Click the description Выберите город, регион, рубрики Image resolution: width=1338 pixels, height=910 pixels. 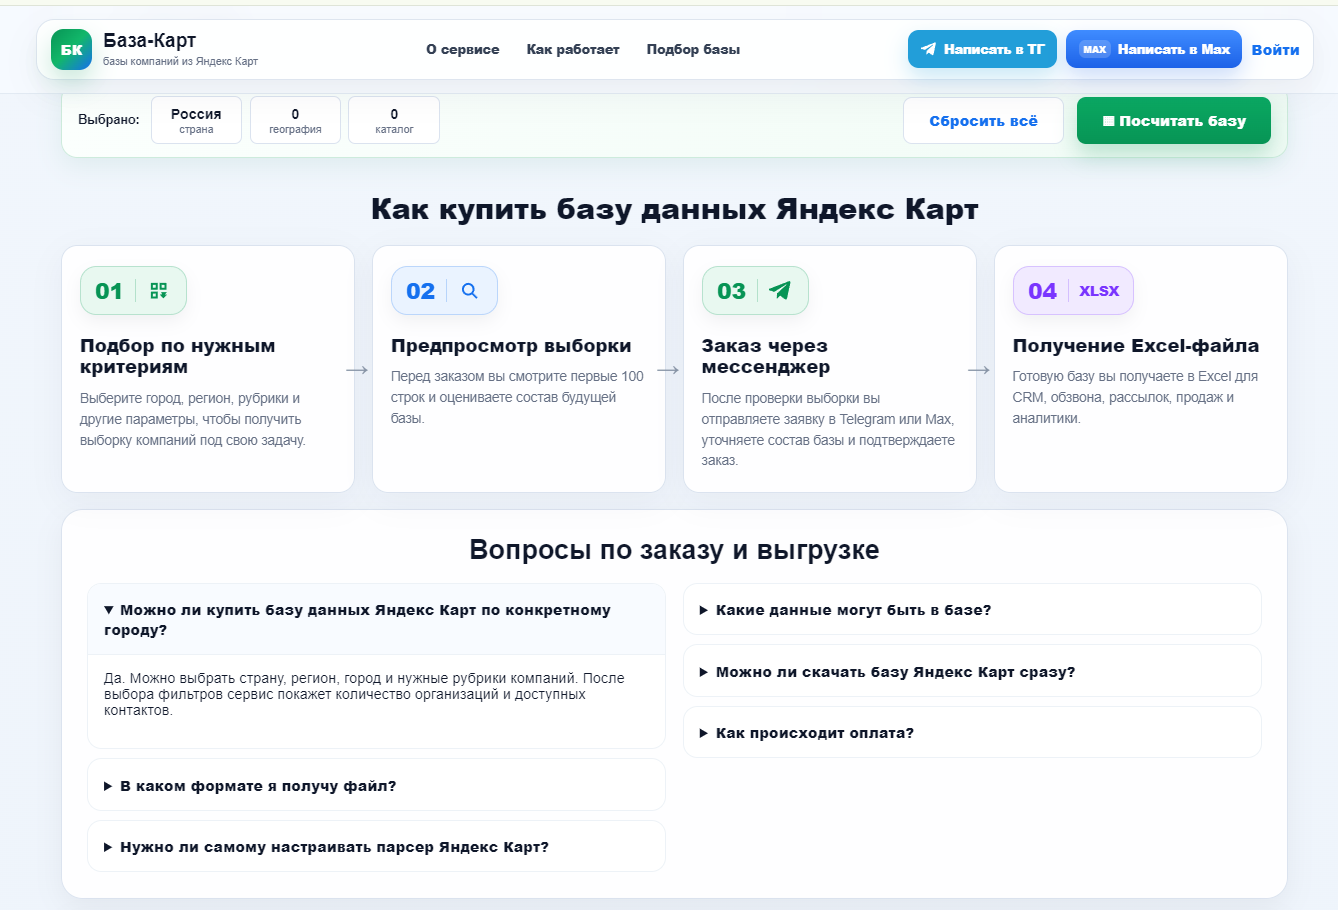[x=193, y=419]
